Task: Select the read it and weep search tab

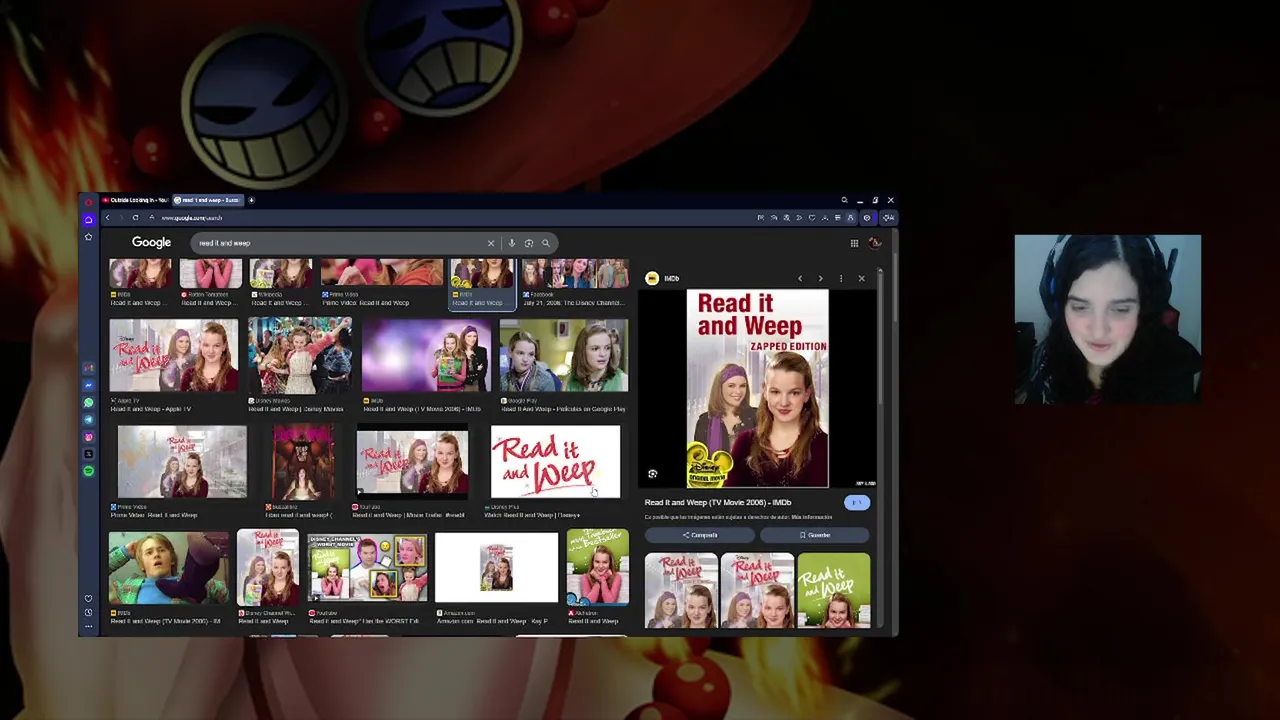Action: point(209,200)
